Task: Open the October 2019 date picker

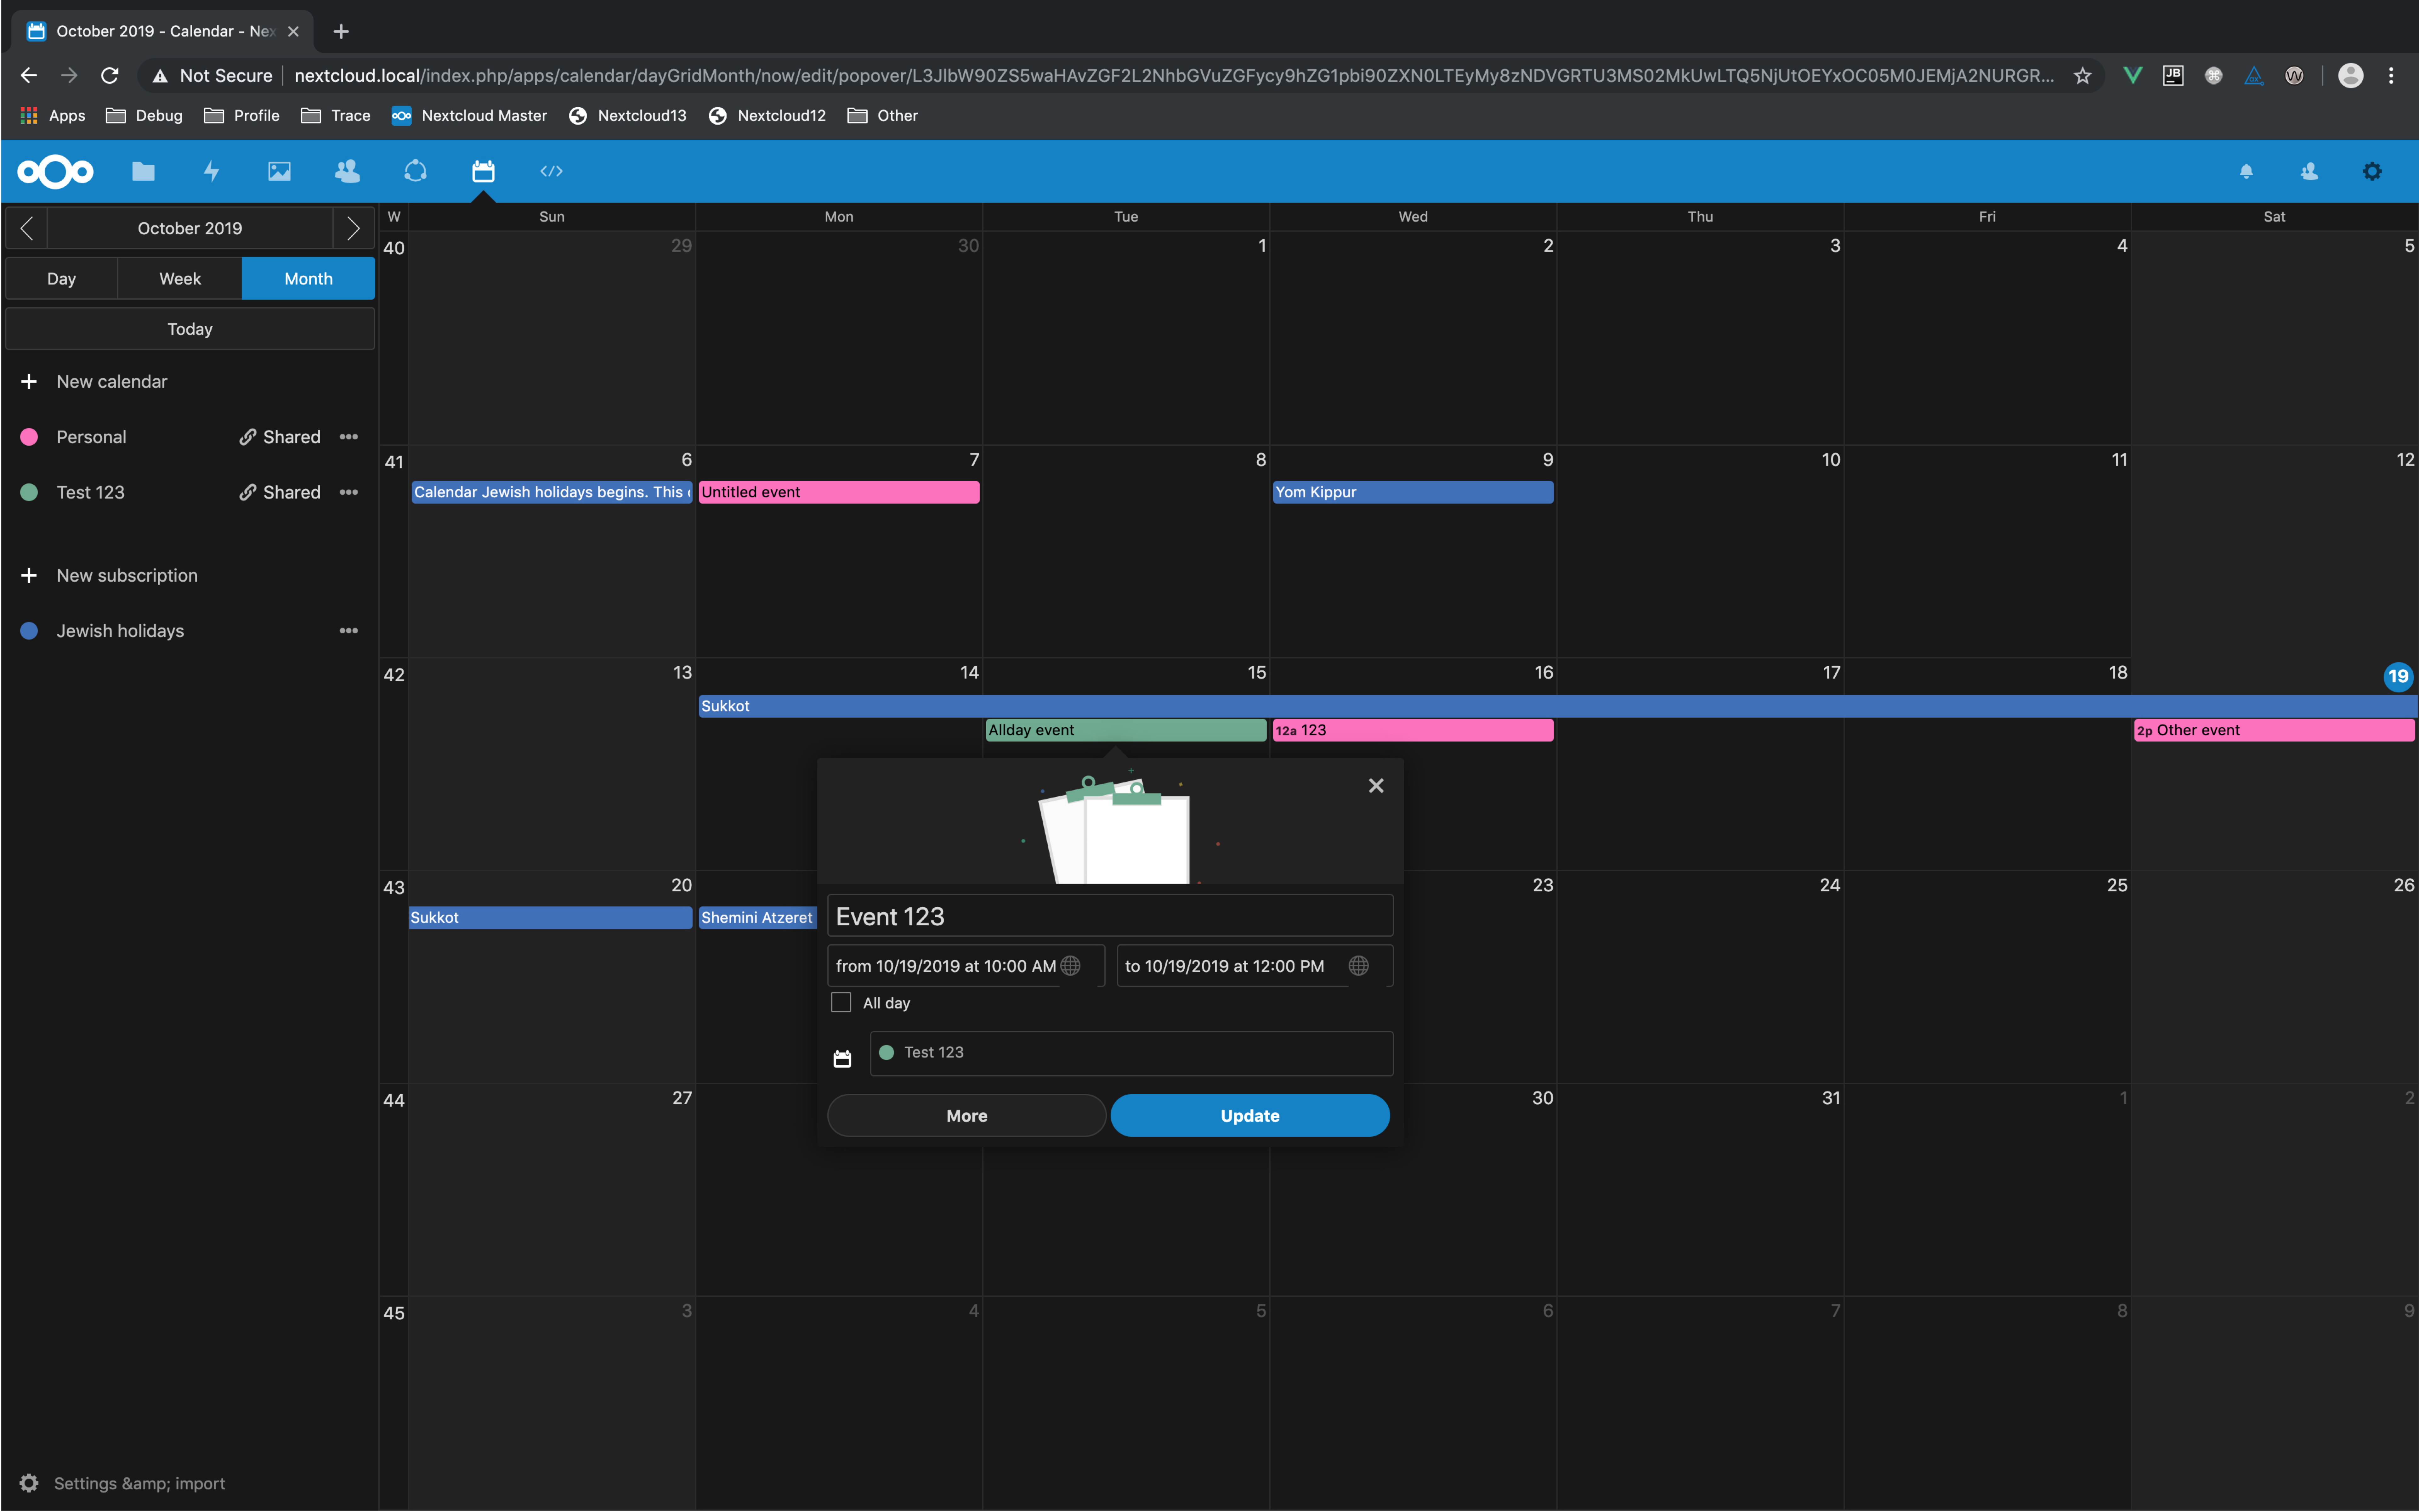Action: tap(190, 228)
